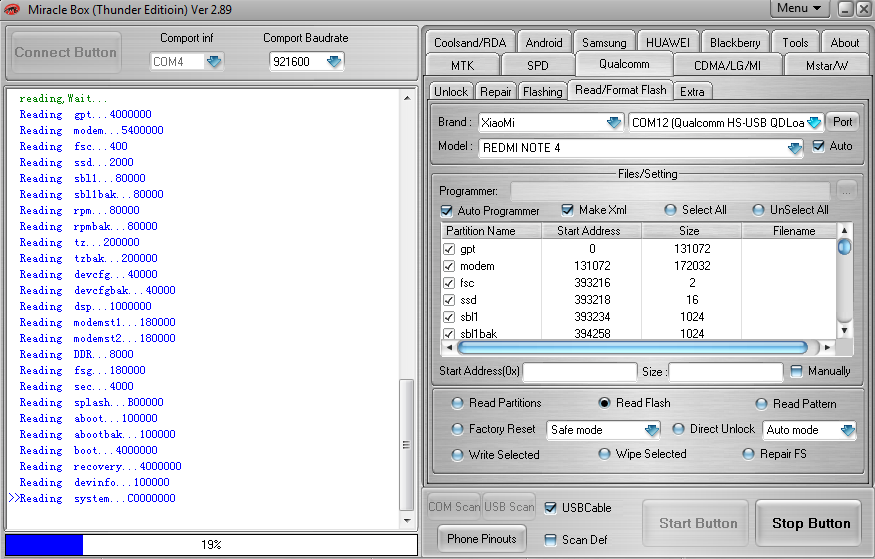The height and width of the screenshot is (559, 875).
Task: Switch to the HUAWEI tab
Action: (x=668, y=42)
